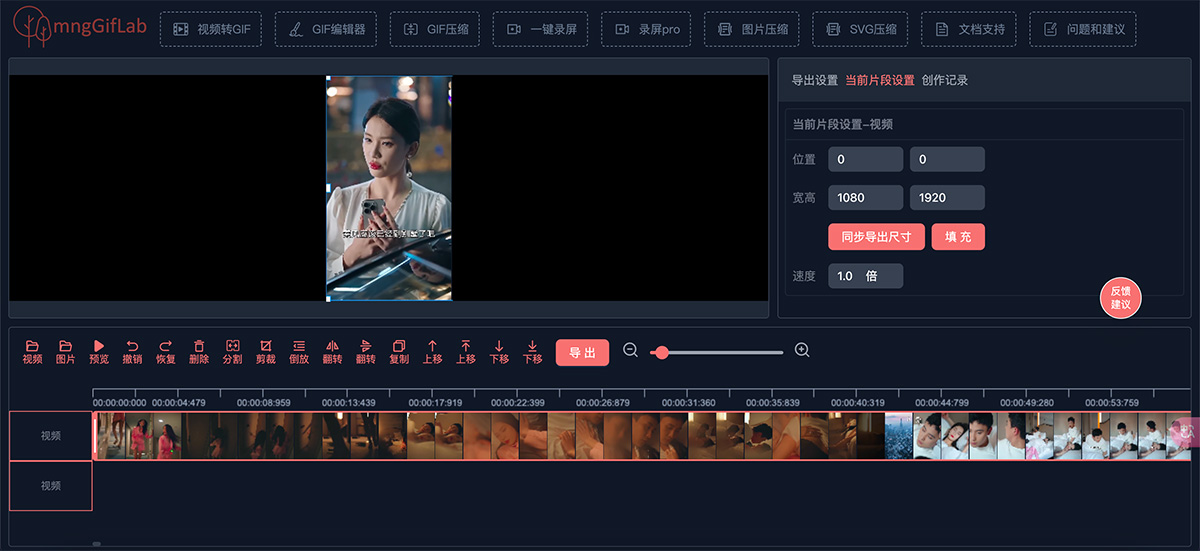
Task: Click the 倒放 reverse playback icon
Action: 299,346
